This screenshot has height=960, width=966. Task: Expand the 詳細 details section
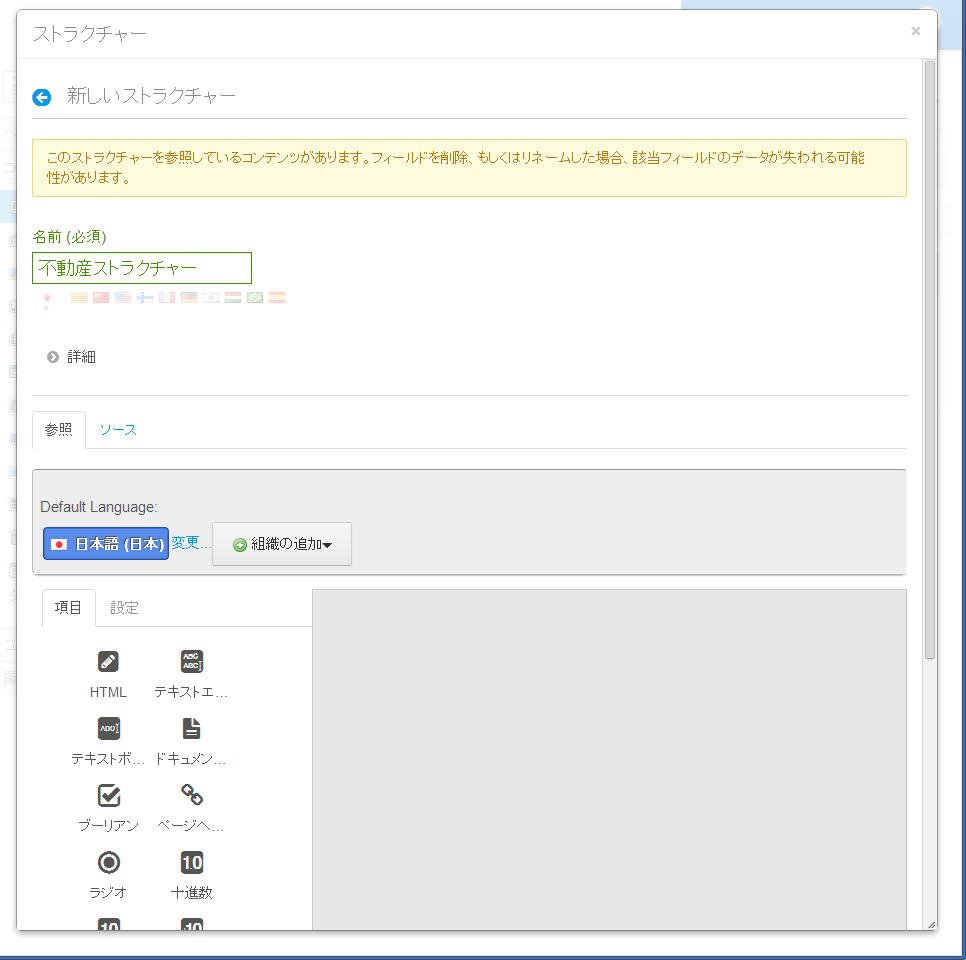coord(71,357)
